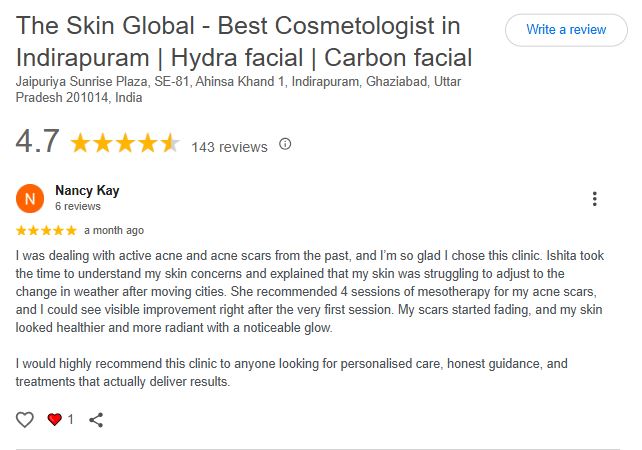642x450 pixels.
Task: Open Nancy Kay's 6 reviews link
Action: [78, 207]
